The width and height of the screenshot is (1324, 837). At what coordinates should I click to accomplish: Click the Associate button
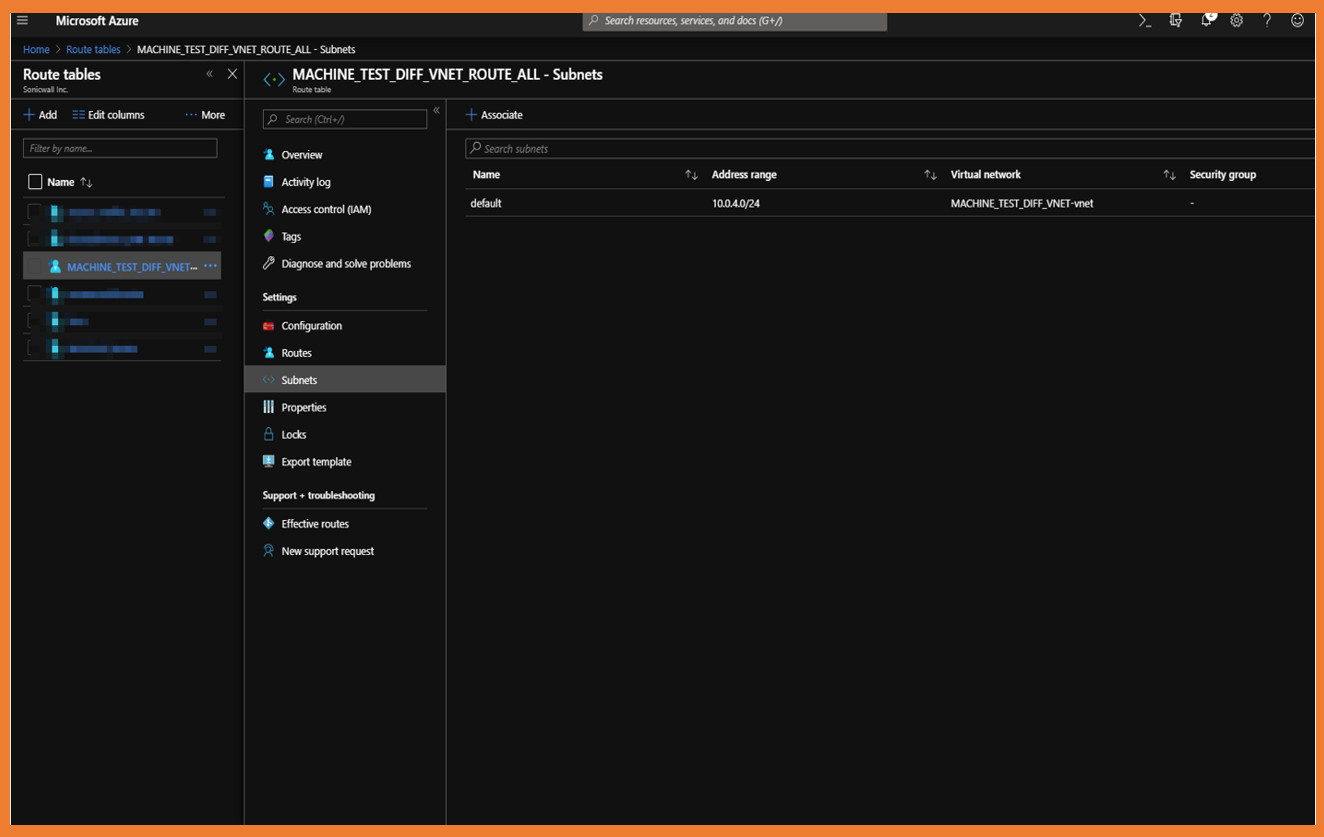click(494, 115)
